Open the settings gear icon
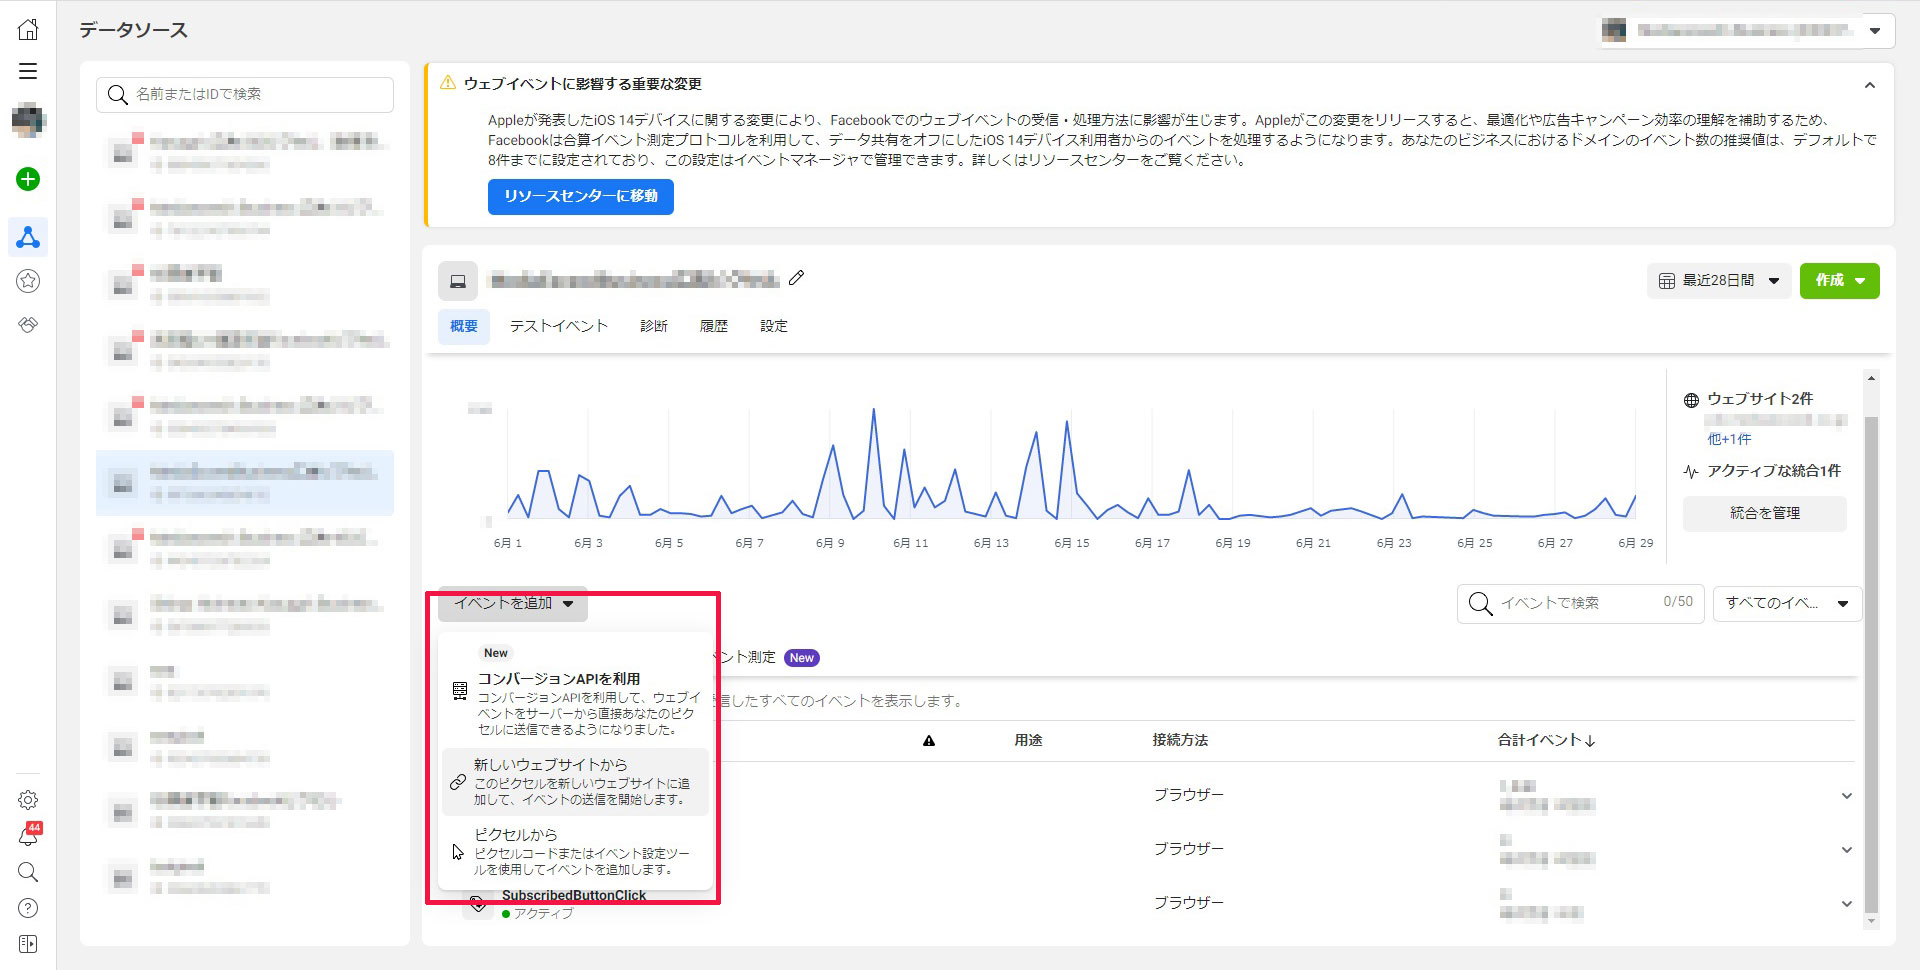 pyautogui.click(x=28, y=800)
